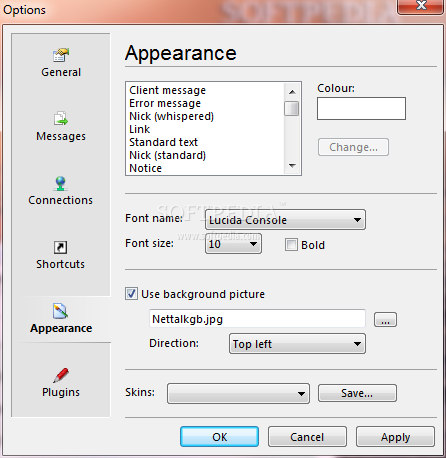This screenshot has width=446, height=458.
Task: Expand the Skins dropdown
Action: (238, 393)
